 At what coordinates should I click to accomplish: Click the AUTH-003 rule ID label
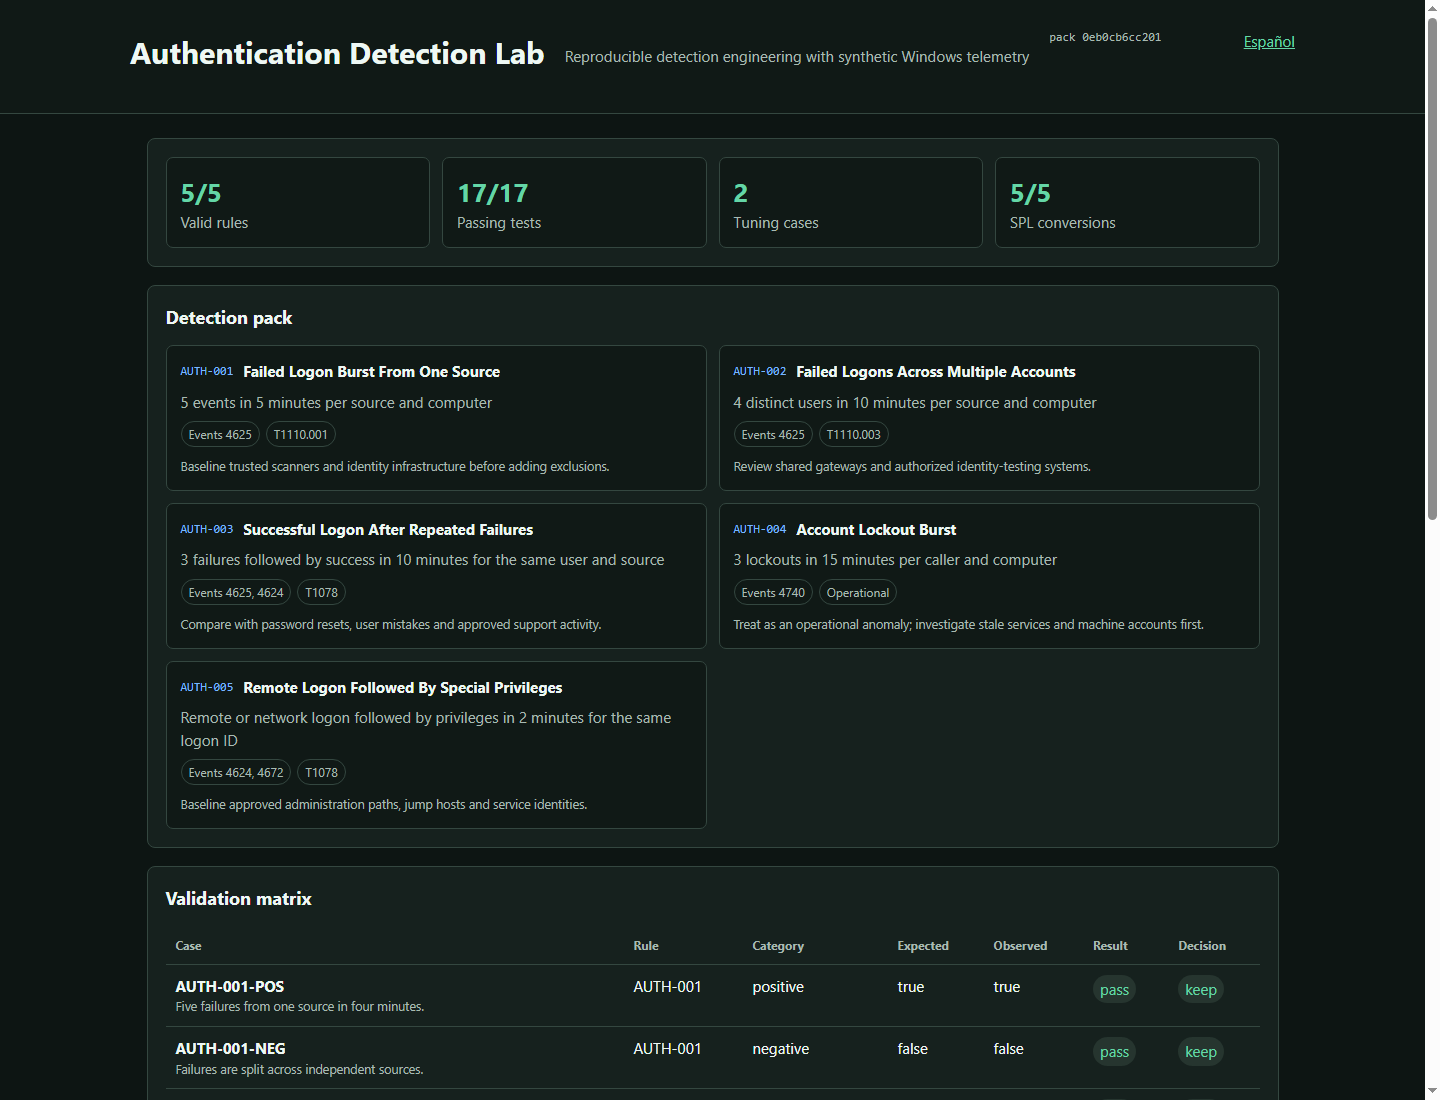tap(207, 529)
